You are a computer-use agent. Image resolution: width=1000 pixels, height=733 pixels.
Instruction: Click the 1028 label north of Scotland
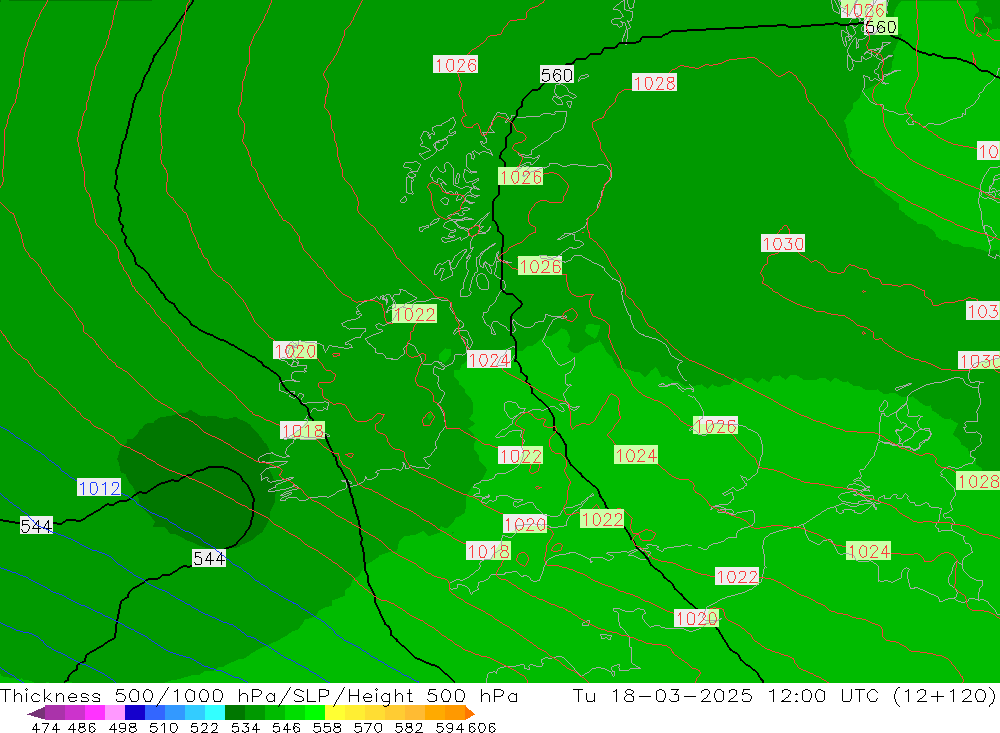coord(654,83)
